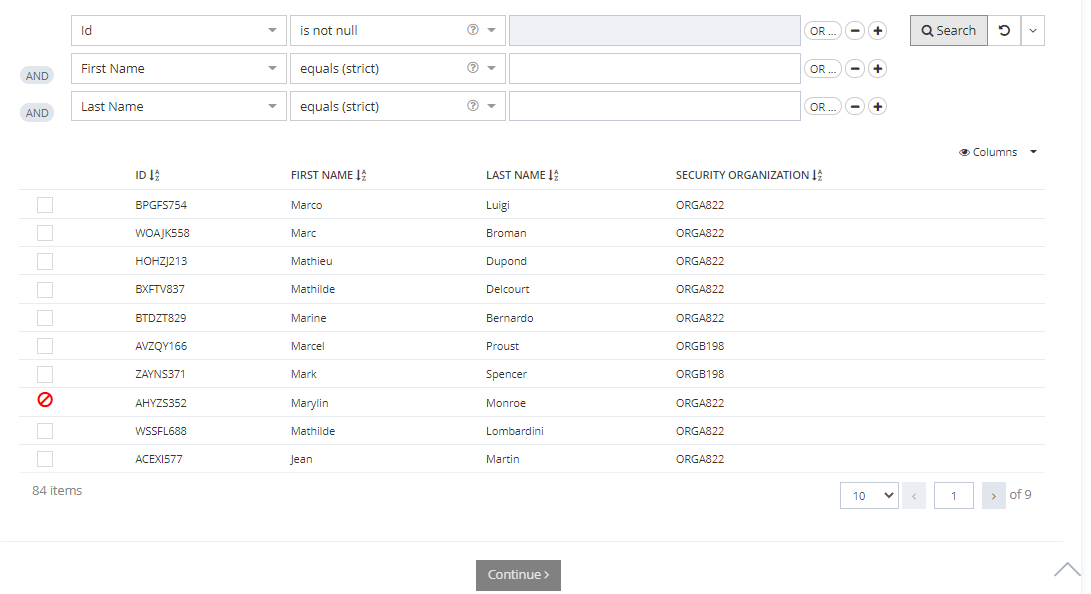
Task: Click the Search button
Action: tap(948, 31)
